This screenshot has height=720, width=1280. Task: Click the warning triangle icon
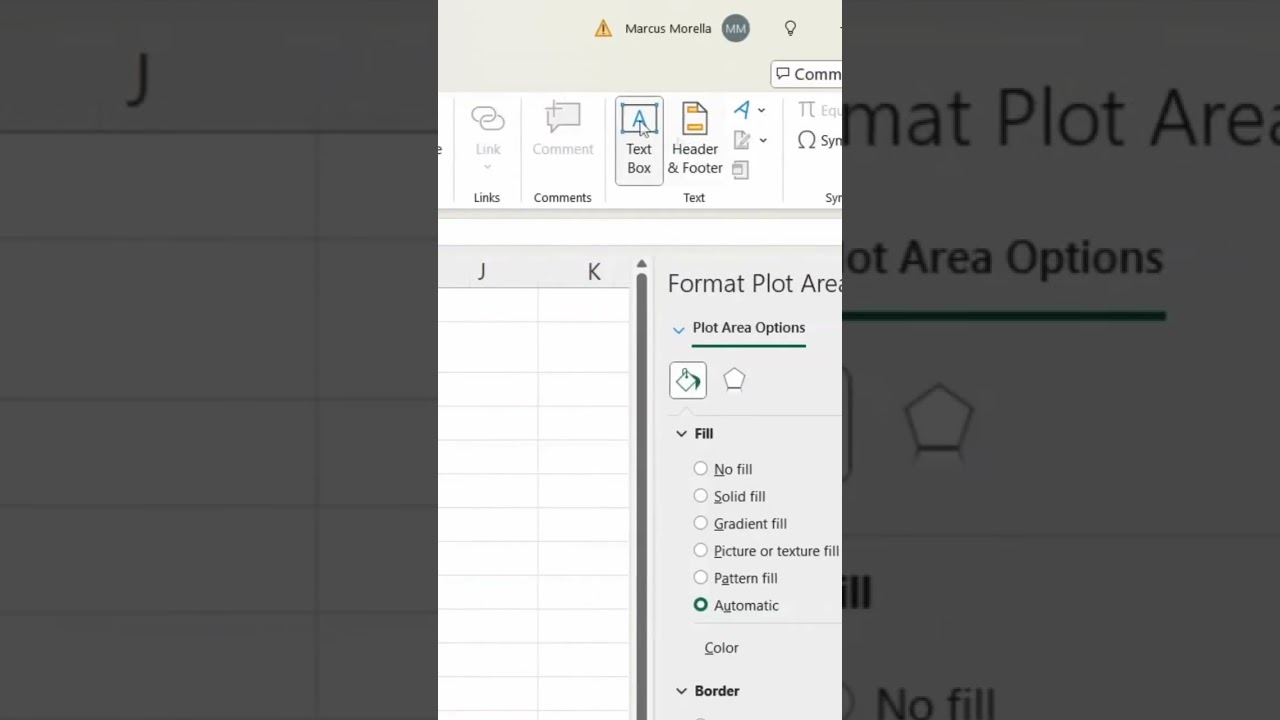pyautogui.click(x=603, y=29)
